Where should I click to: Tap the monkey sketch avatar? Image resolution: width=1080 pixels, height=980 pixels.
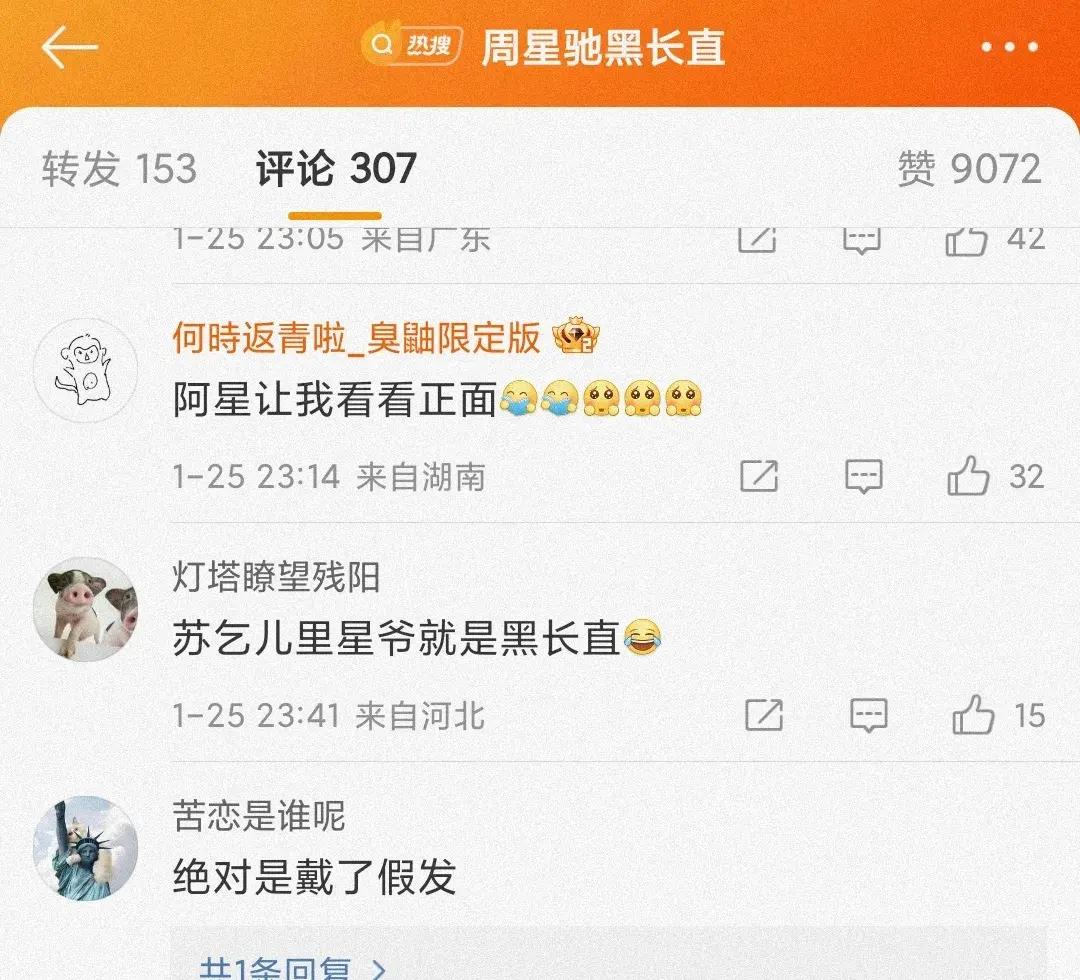point(85,371)
